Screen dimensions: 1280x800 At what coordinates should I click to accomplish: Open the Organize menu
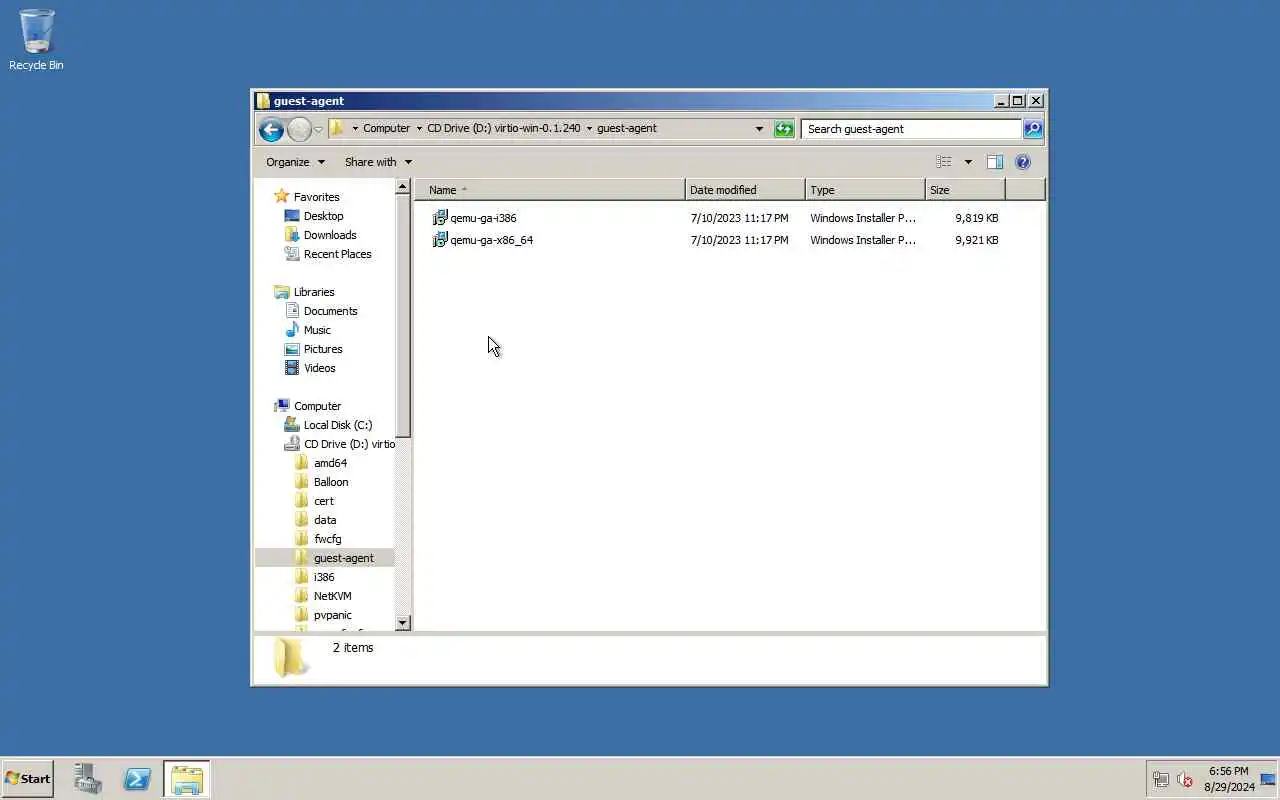click(295, 162)
